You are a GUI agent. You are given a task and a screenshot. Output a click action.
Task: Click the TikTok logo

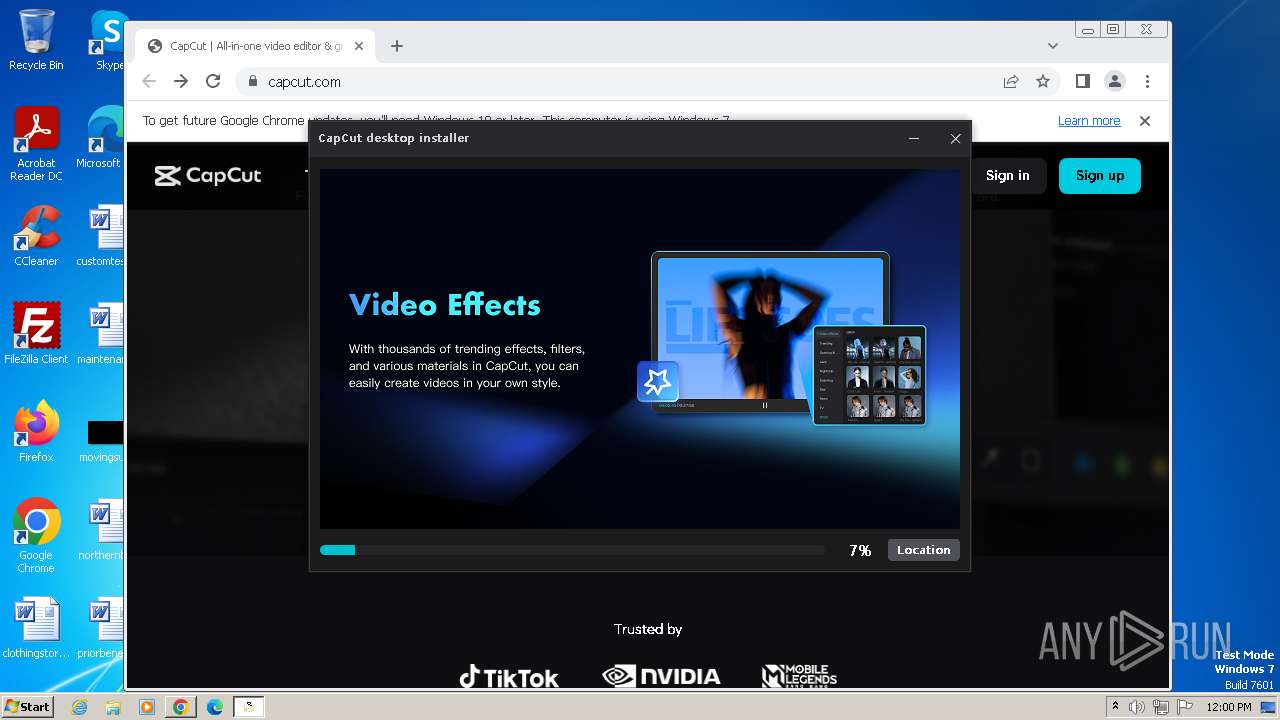coord(509,677)
